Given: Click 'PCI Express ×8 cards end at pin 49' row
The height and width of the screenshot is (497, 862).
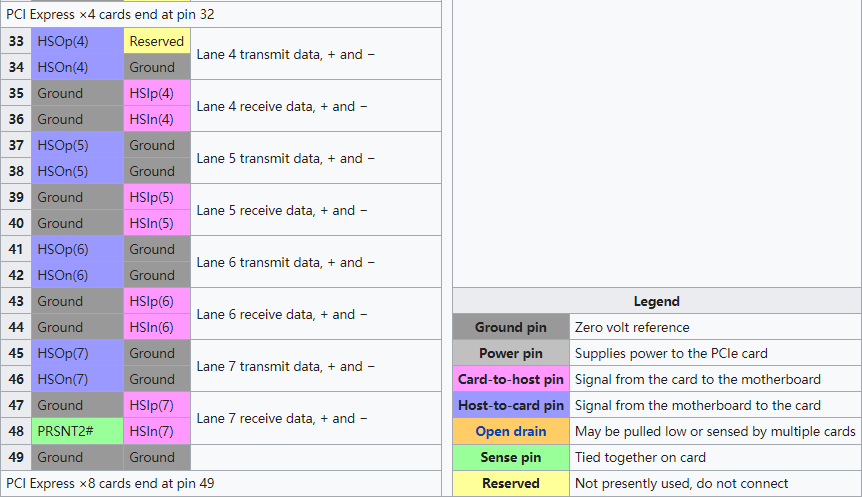Looking at the screenshot, I should point(221,483).
